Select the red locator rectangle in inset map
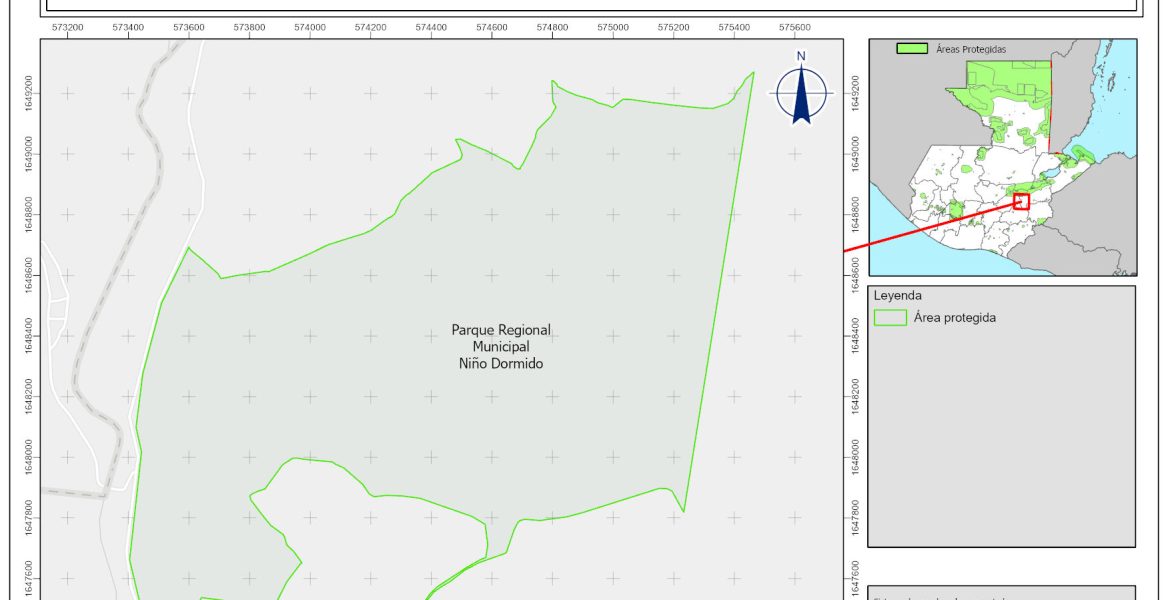1170x600 pixels. [1021, 201]
